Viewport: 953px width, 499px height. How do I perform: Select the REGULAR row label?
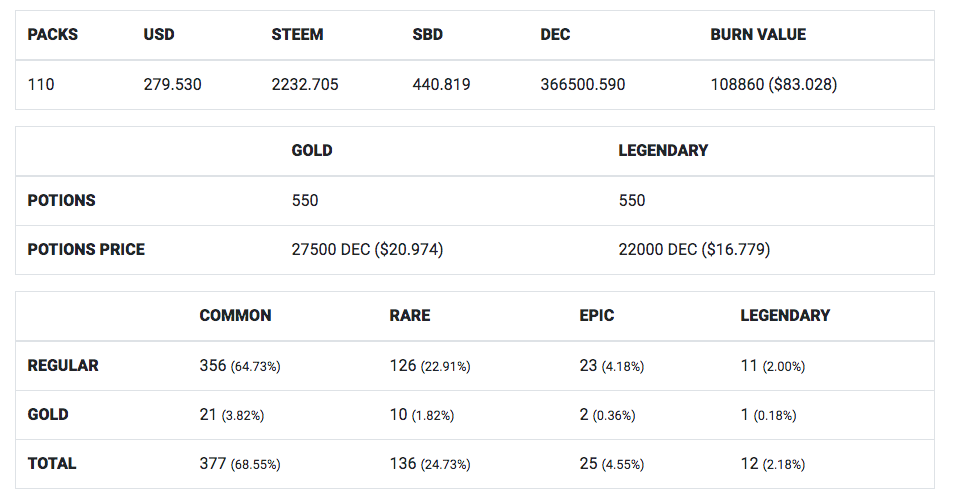click(63, 366)
